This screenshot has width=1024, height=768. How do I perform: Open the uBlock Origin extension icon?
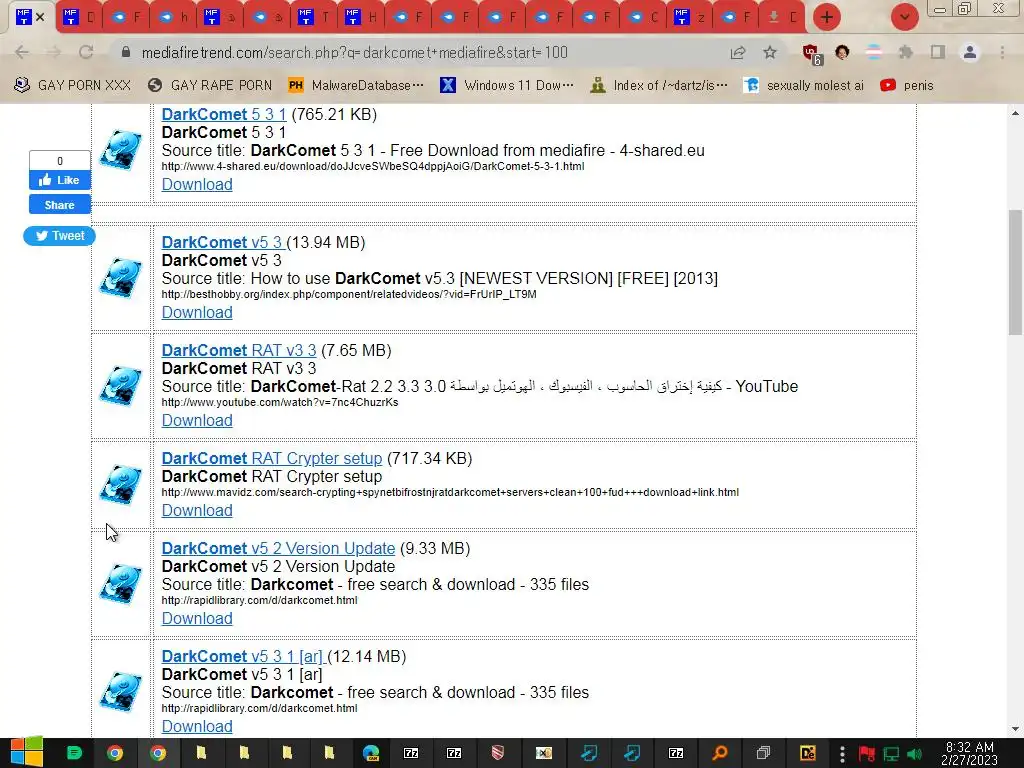[x=811, y=53]
